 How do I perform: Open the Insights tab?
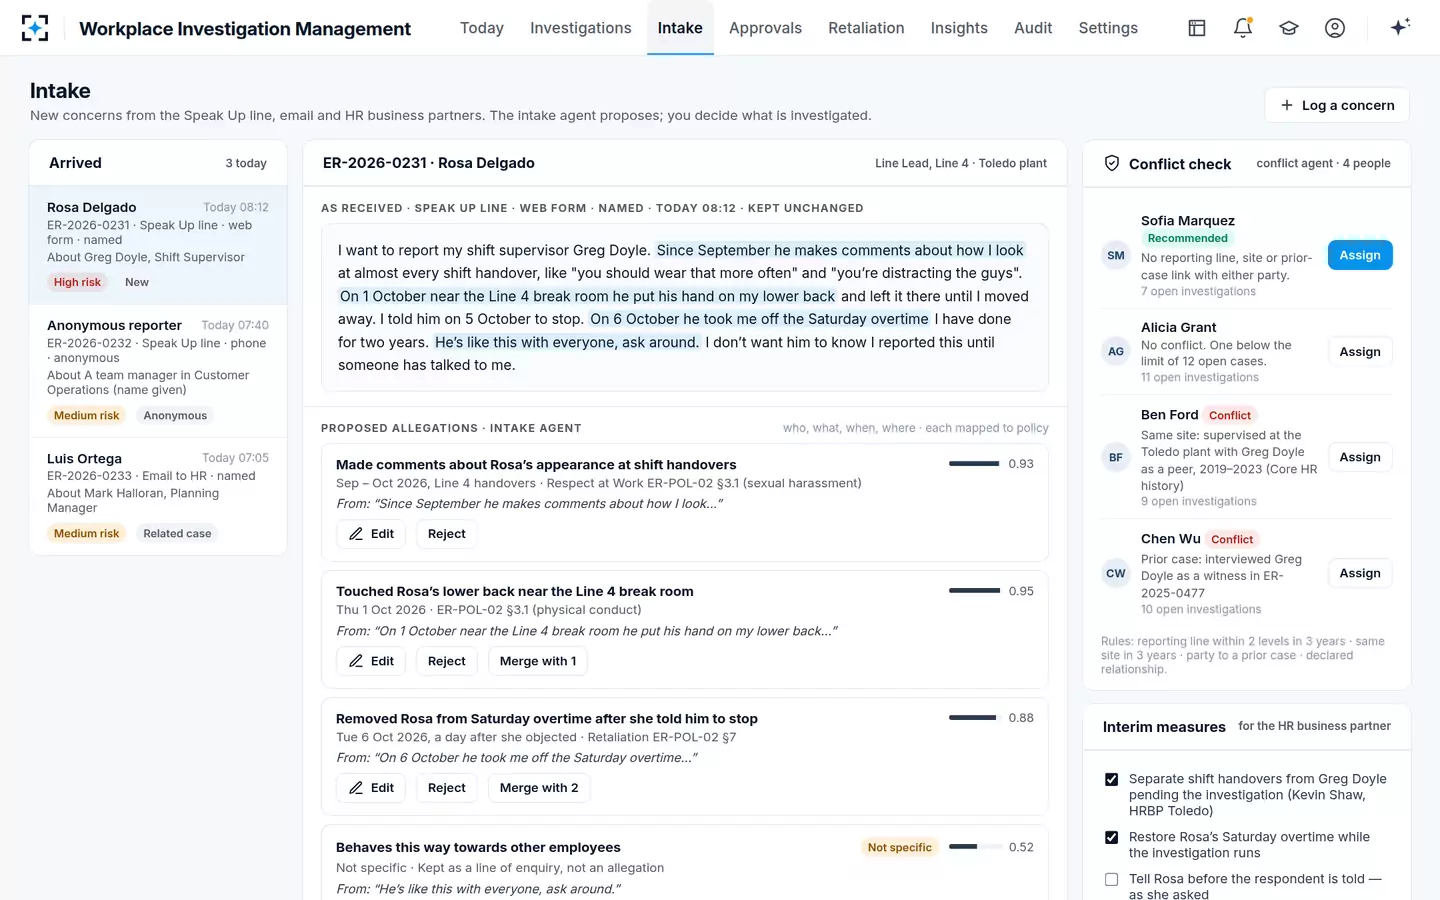tap(959, 28)
